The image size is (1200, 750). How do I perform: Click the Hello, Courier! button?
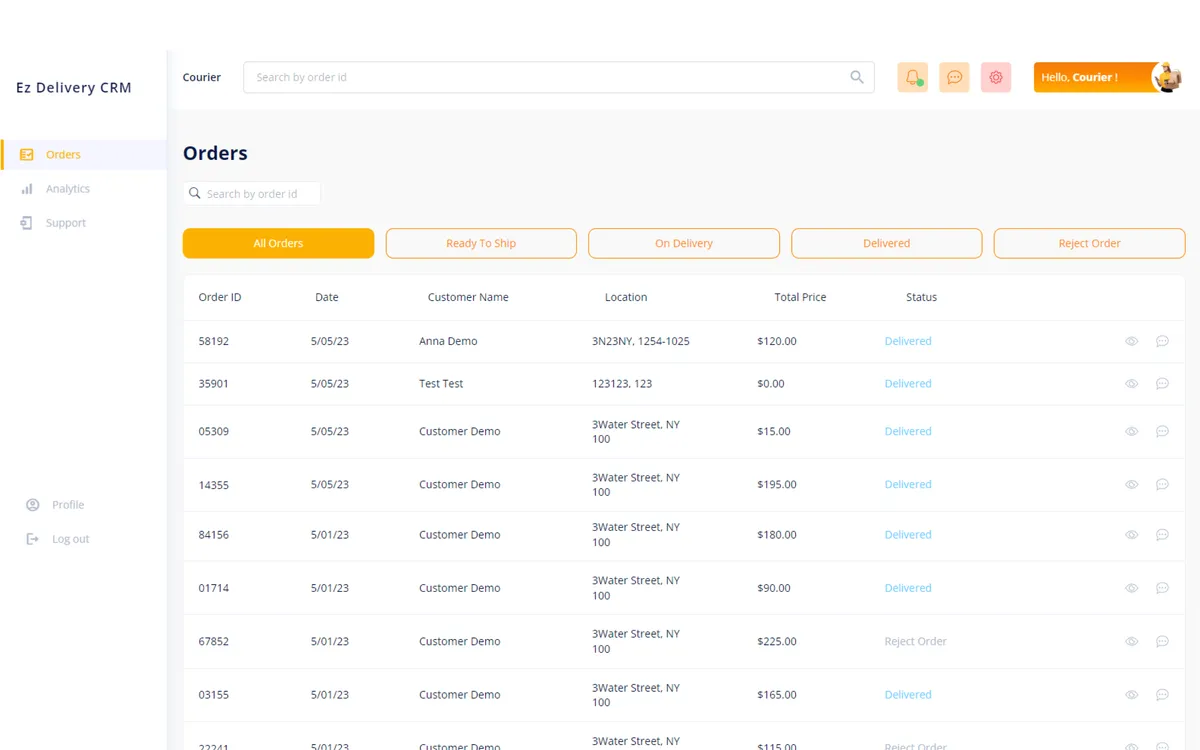pyautogui.click(x=1109, y=77)
